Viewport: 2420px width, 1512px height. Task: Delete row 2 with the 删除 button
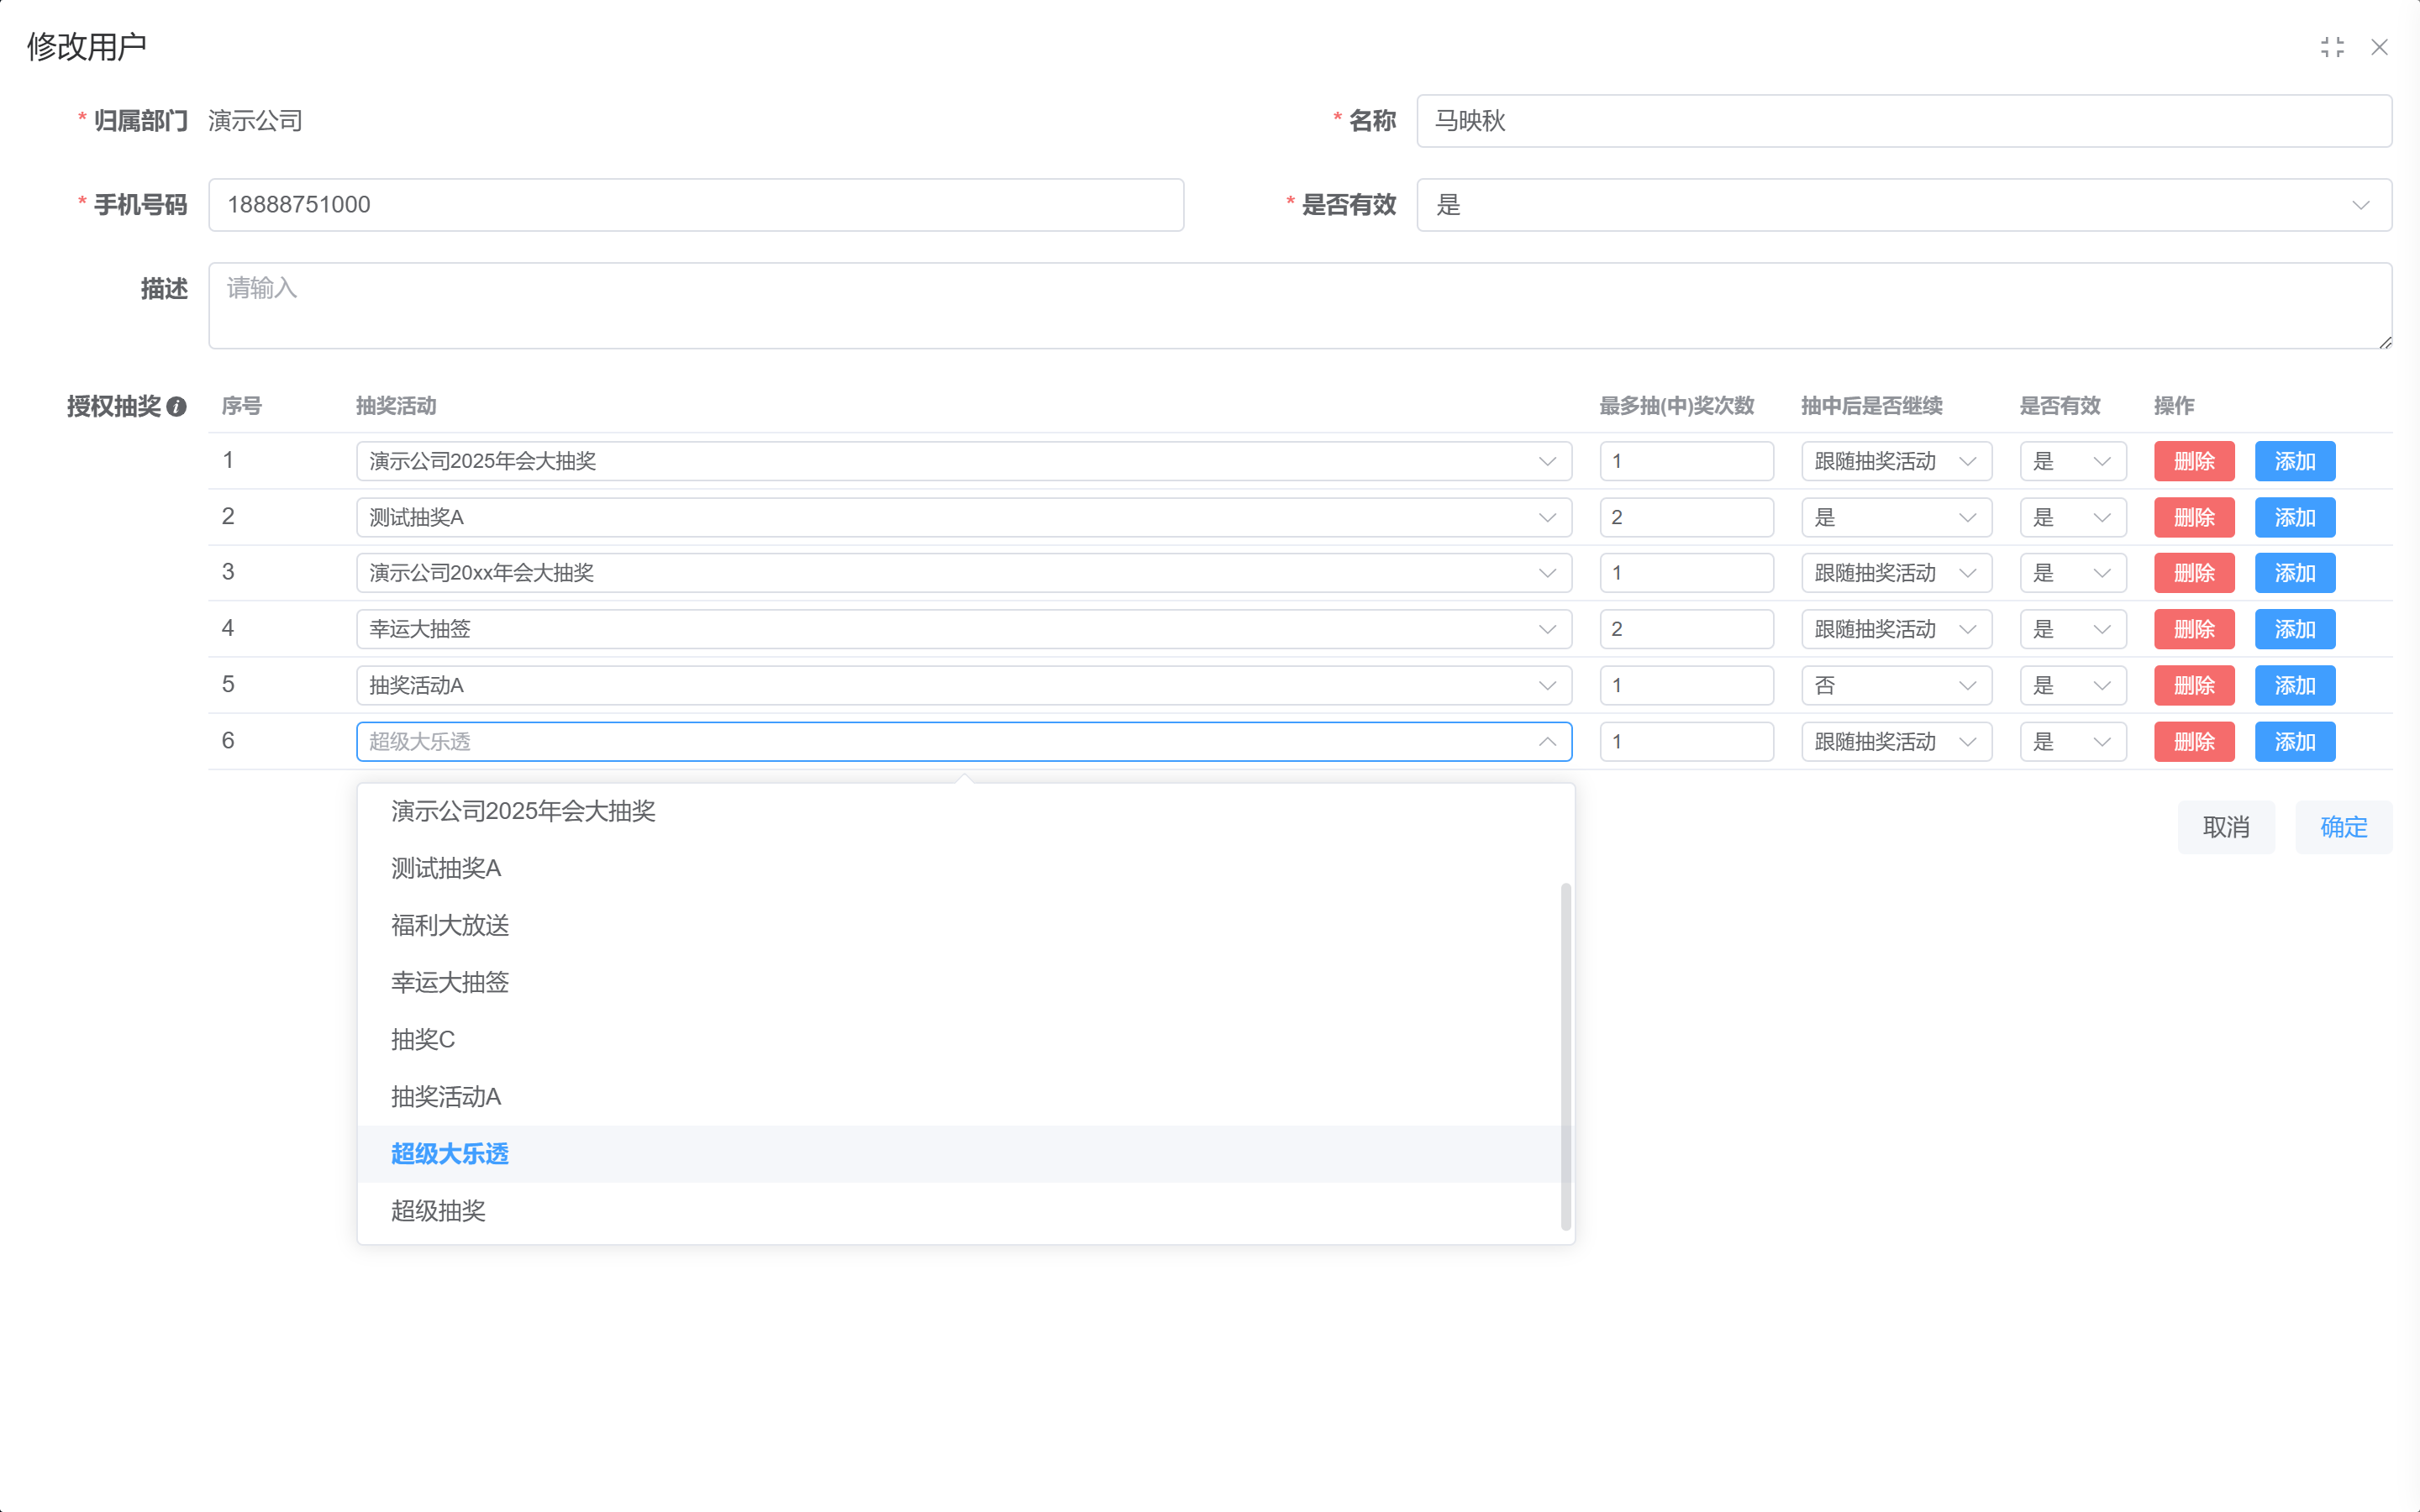(2194, 517)
